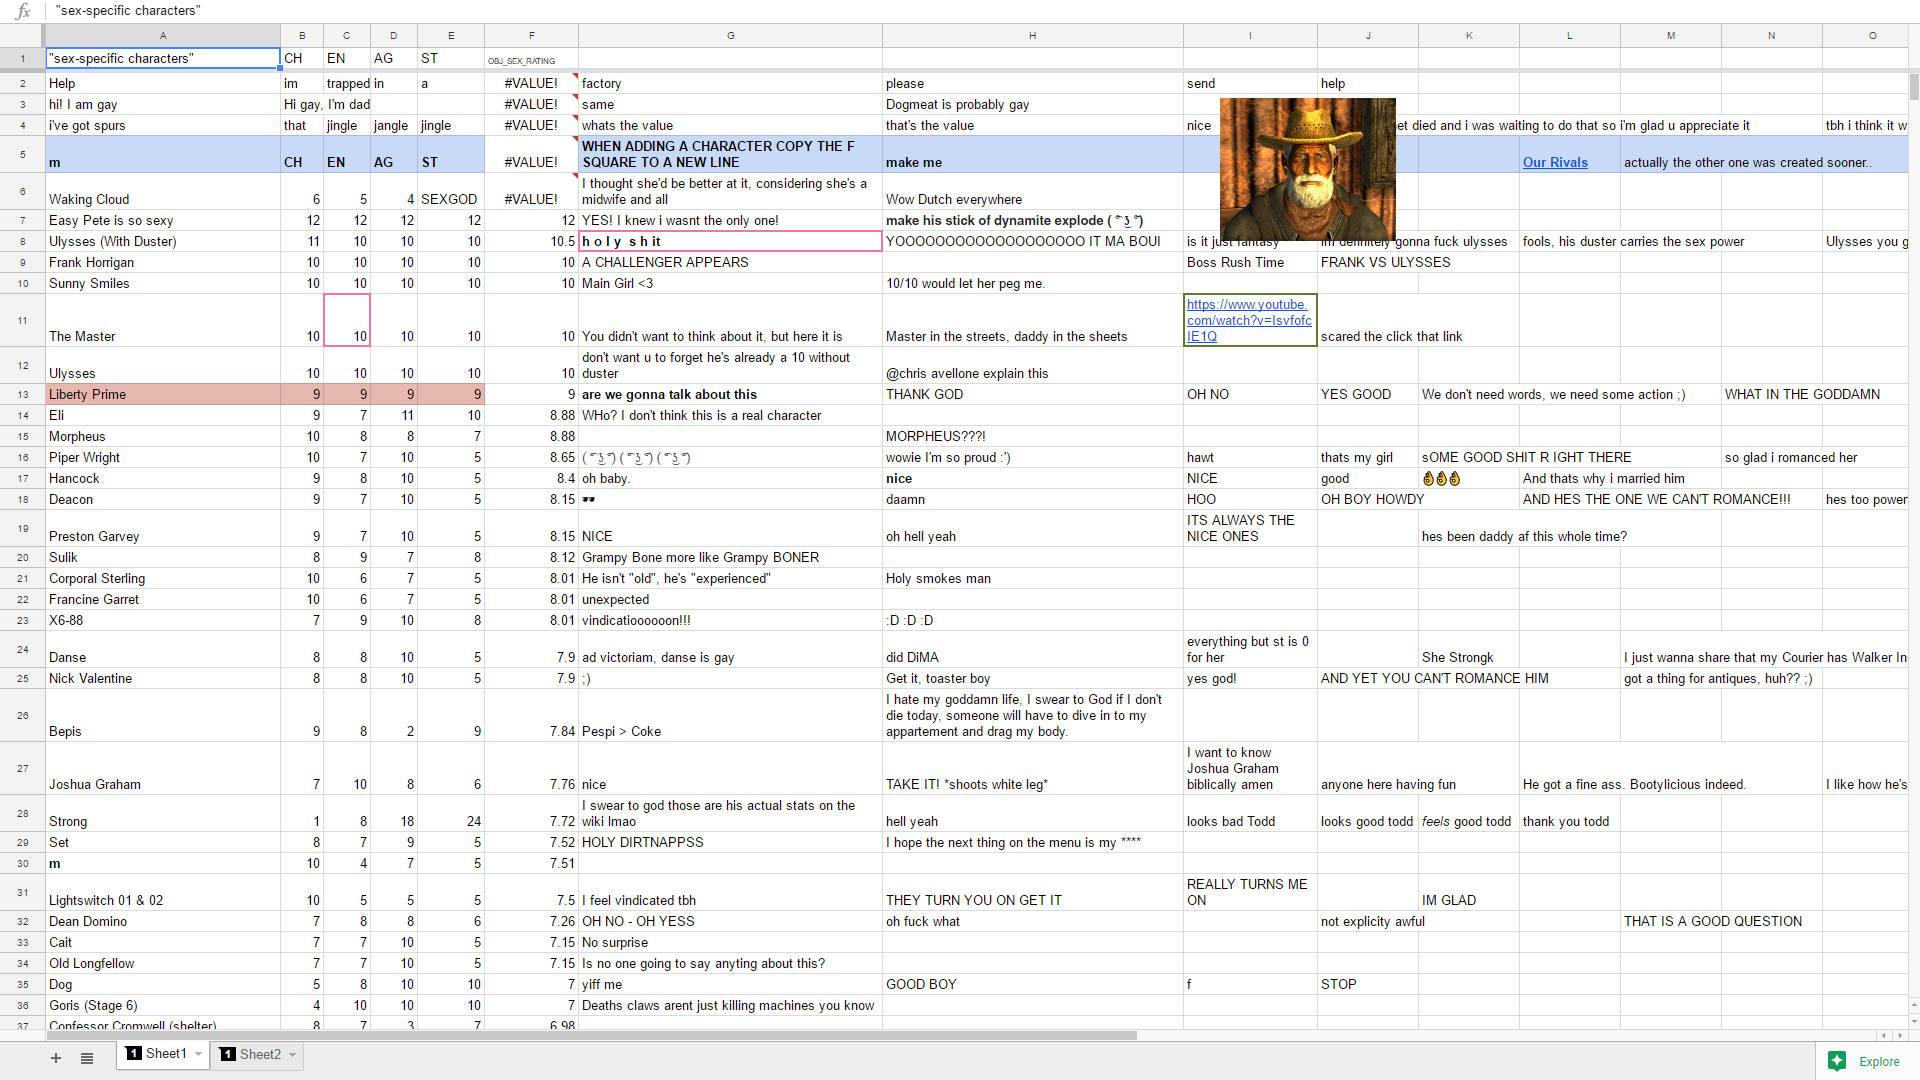Click the vertical scrollbar thumb
The height and width of the screenshot is (1080, 1920).
tap(1914, 87)
